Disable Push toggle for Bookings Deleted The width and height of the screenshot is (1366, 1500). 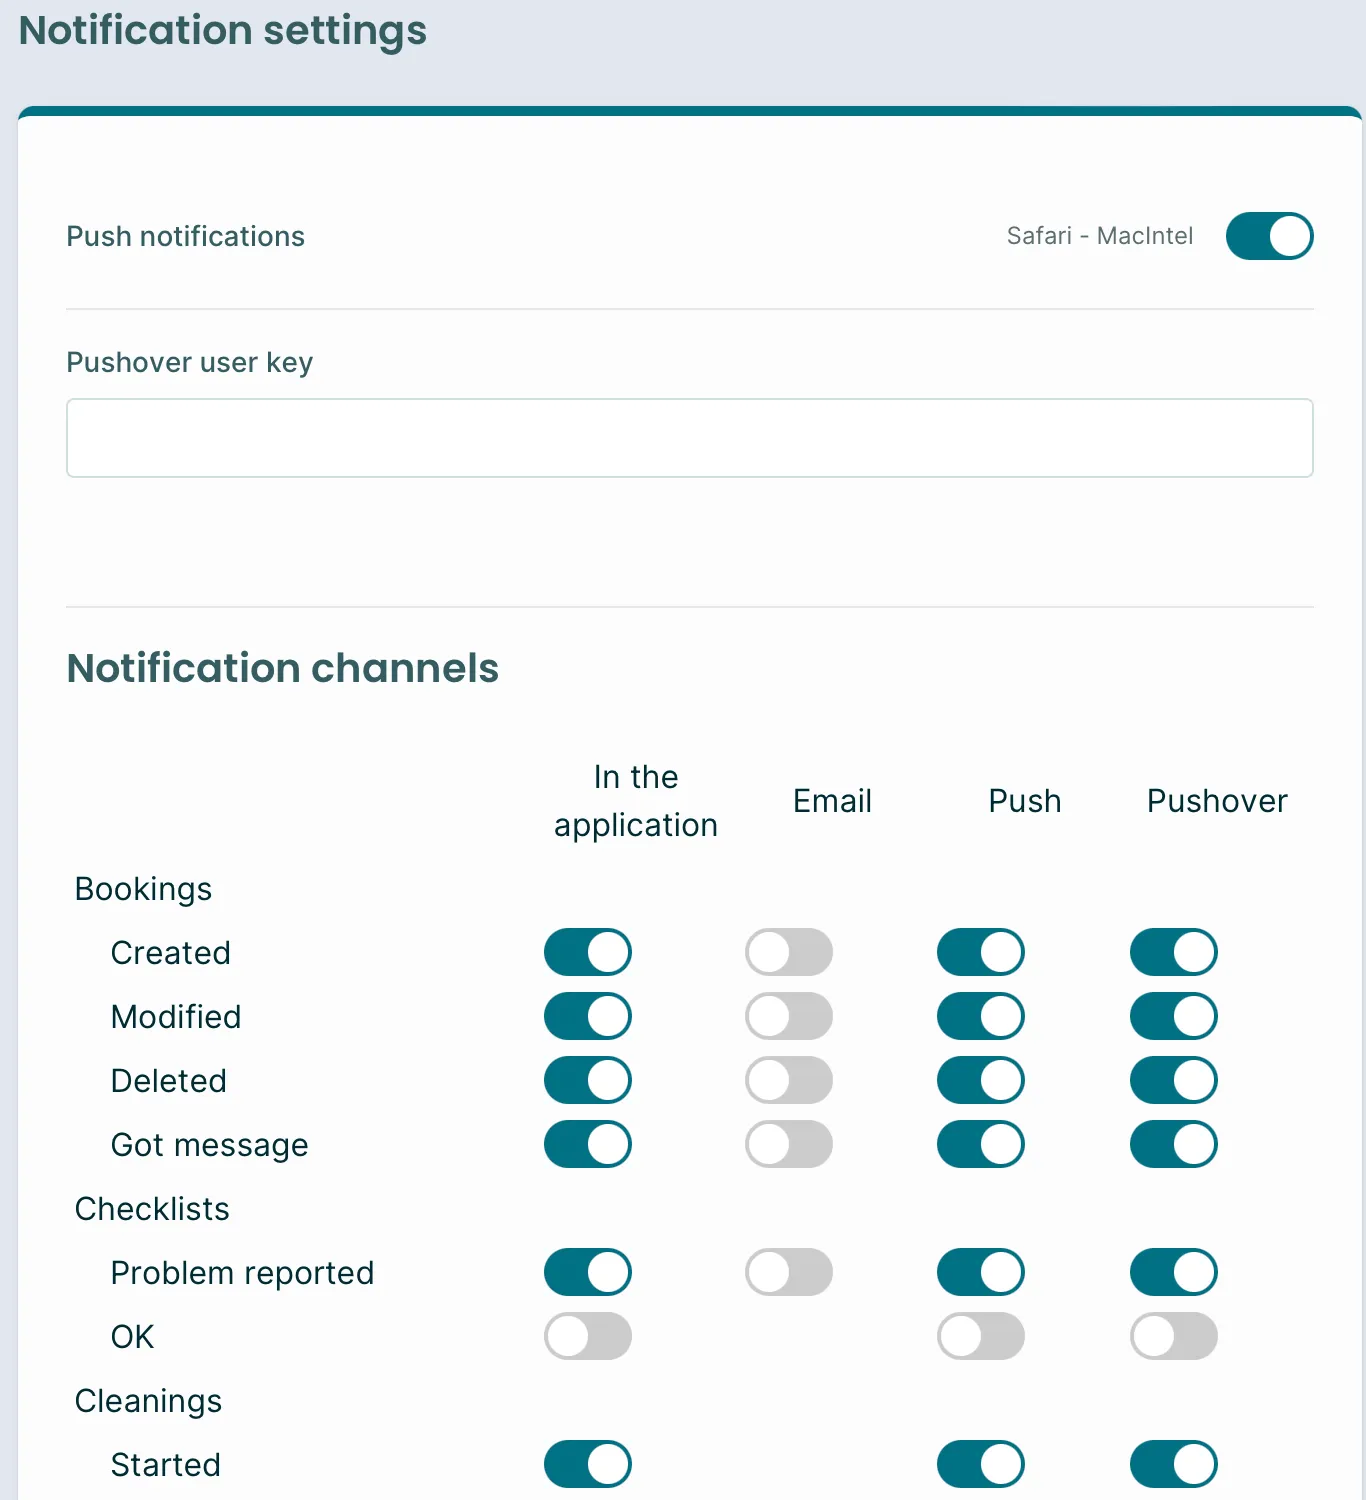[981, 1080]
